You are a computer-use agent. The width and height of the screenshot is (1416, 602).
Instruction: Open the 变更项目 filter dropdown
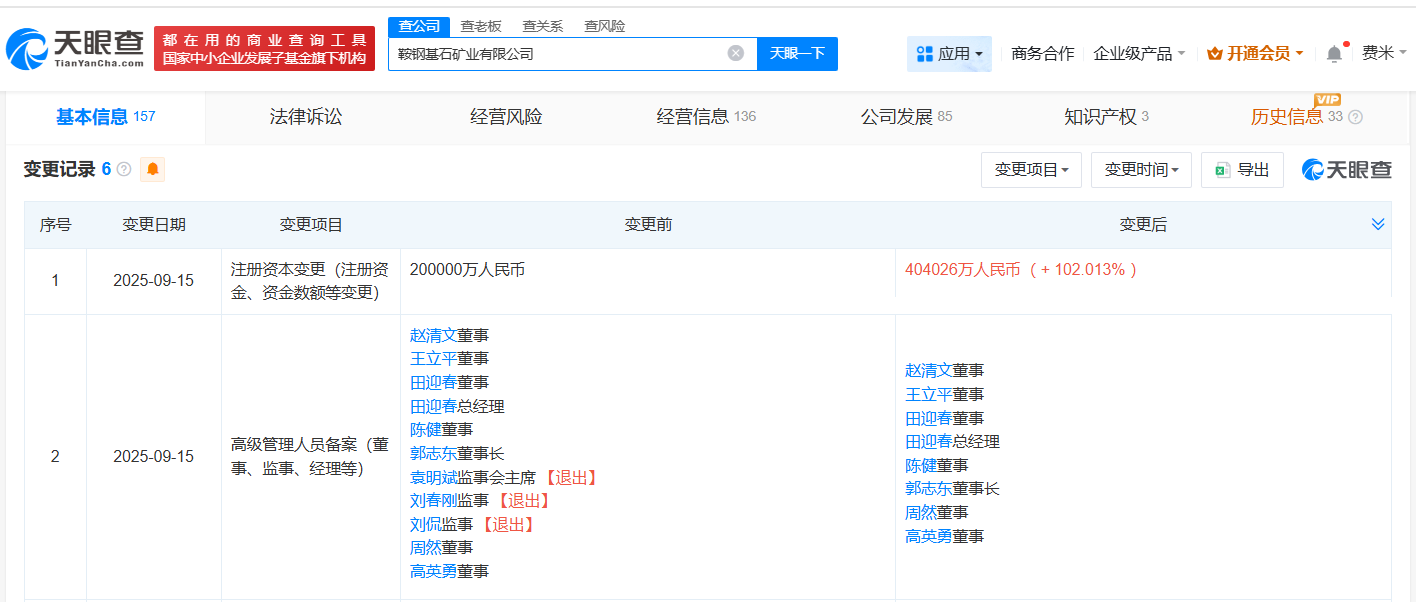click(1032, 170)
